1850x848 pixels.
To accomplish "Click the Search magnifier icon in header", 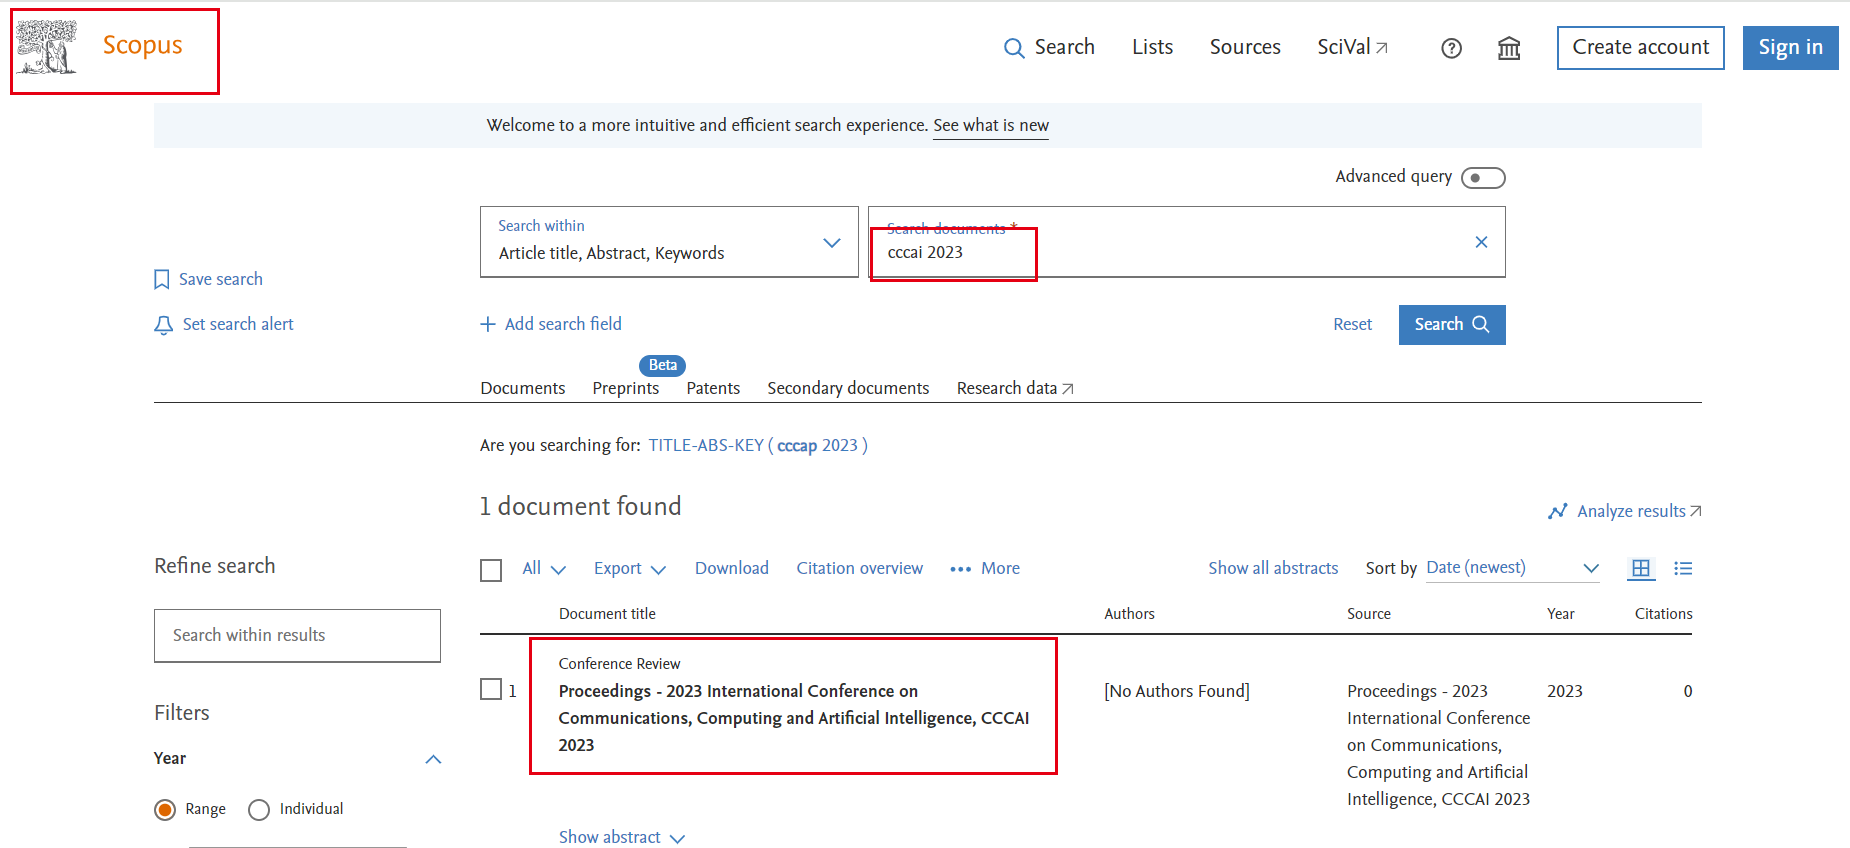I will click(x=1014, y=48).
